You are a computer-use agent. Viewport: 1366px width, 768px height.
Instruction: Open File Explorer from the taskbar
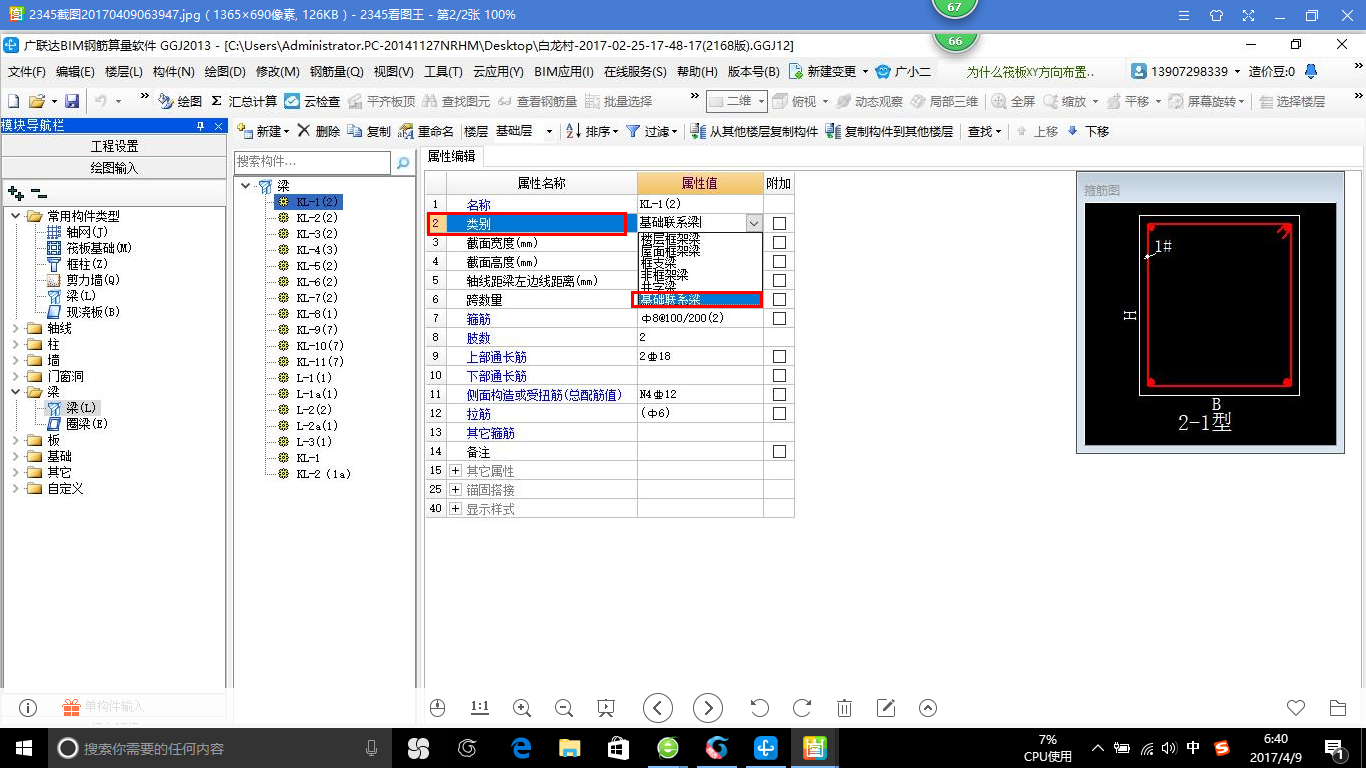(569, 747)
